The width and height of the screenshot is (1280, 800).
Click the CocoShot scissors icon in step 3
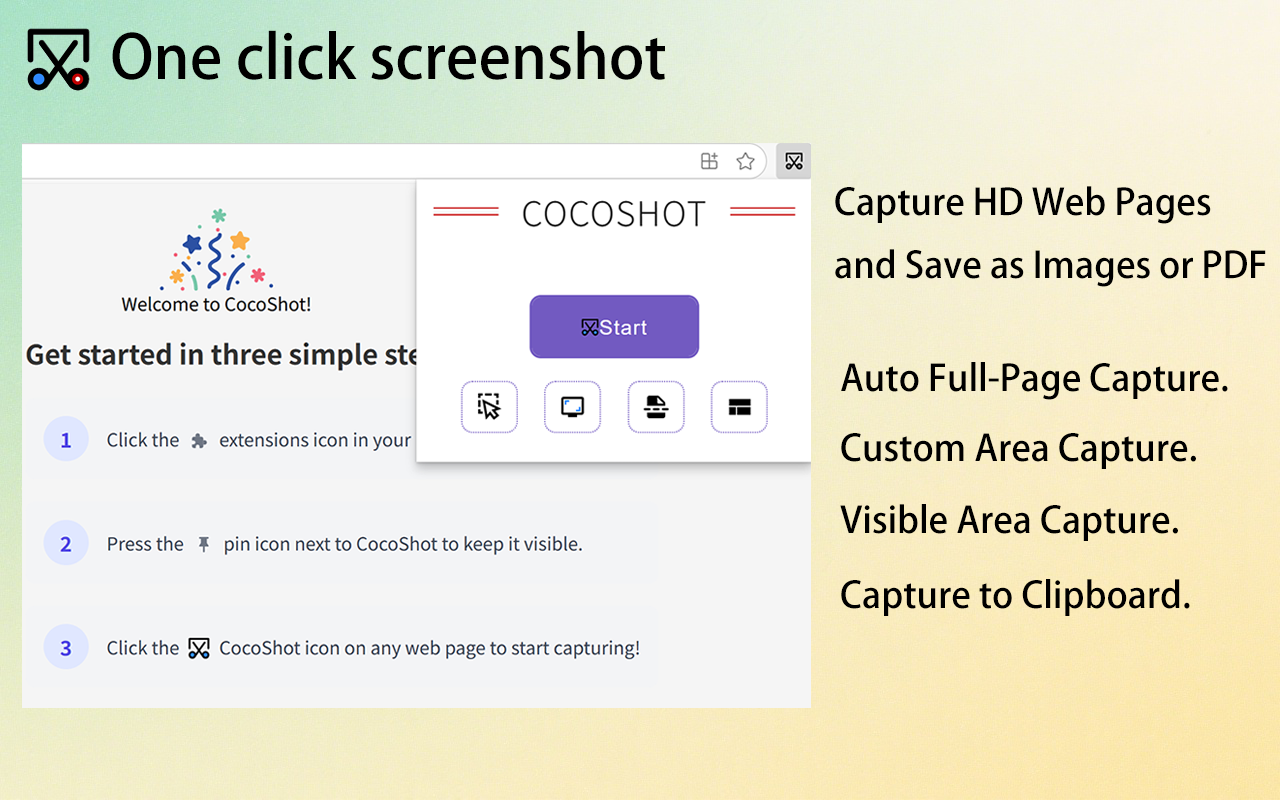[x=199, y=648]
